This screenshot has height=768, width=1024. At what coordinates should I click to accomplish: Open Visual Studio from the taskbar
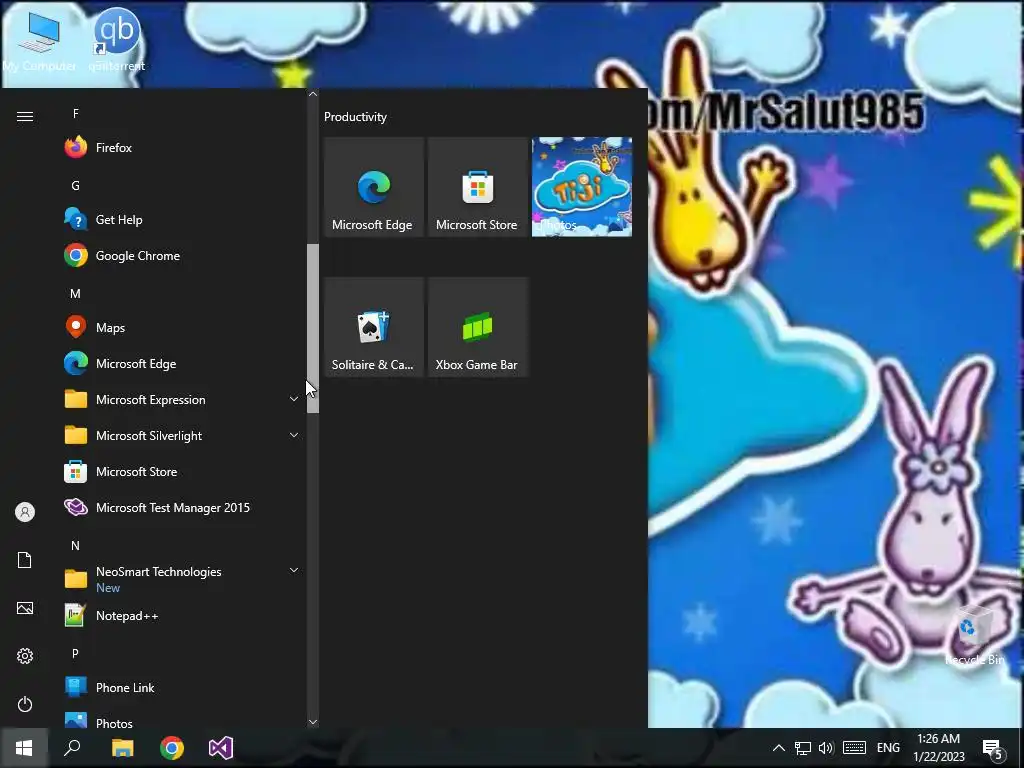point(221,748)
